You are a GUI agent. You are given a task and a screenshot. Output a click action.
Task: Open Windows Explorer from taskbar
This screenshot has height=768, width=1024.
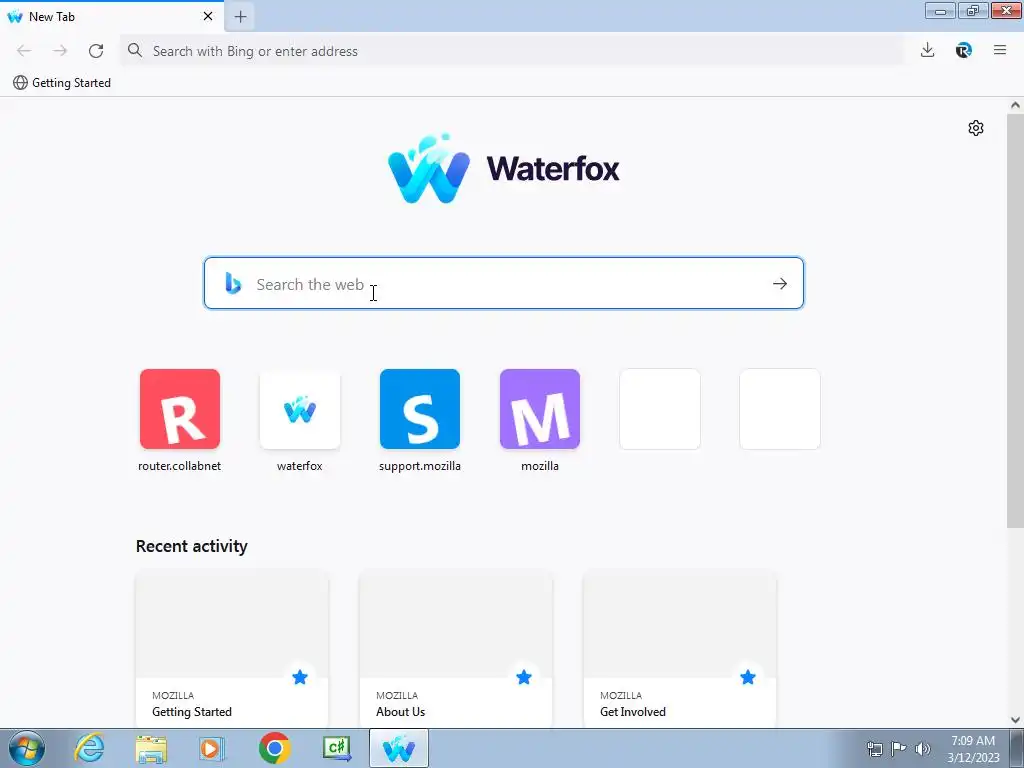tap(151, 748)
